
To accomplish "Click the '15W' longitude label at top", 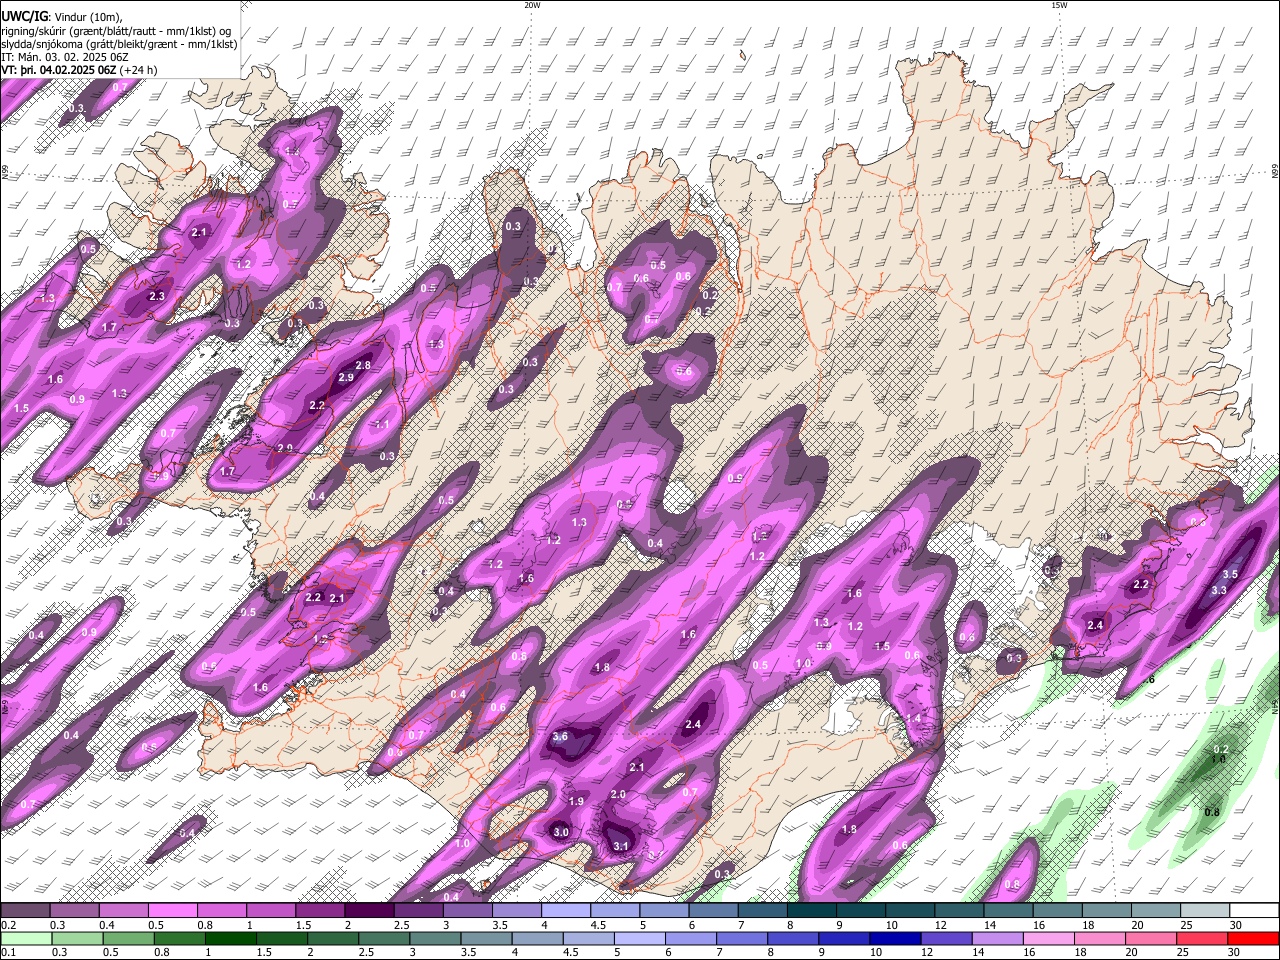I will pos(1058,5).
